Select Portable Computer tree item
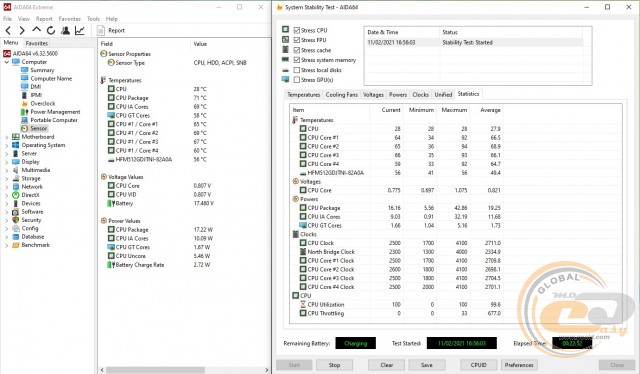640x374 pixels. 54,120
